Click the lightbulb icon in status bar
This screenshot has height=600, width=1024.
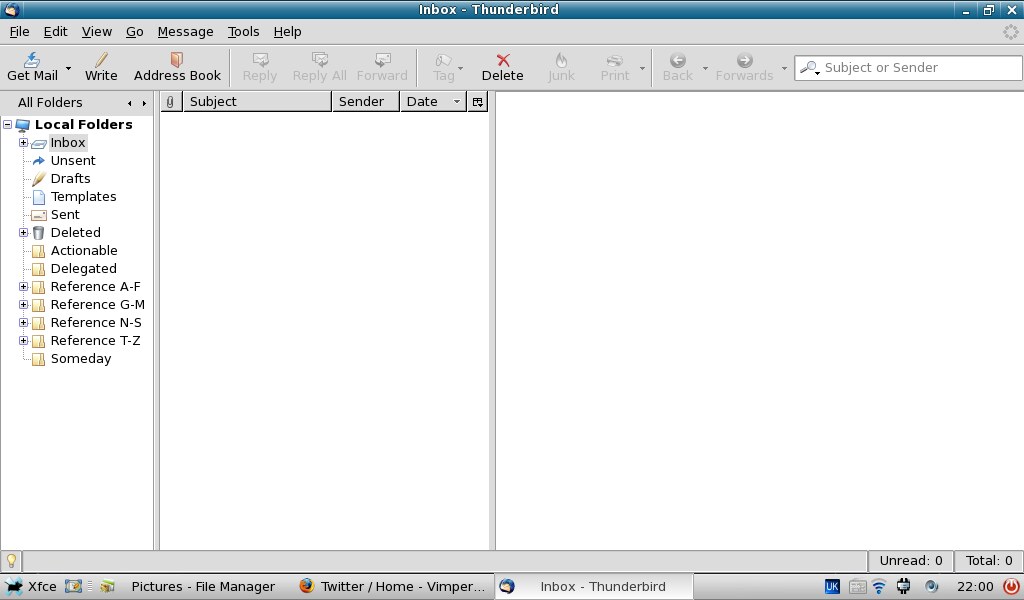[x=11, y=561]
